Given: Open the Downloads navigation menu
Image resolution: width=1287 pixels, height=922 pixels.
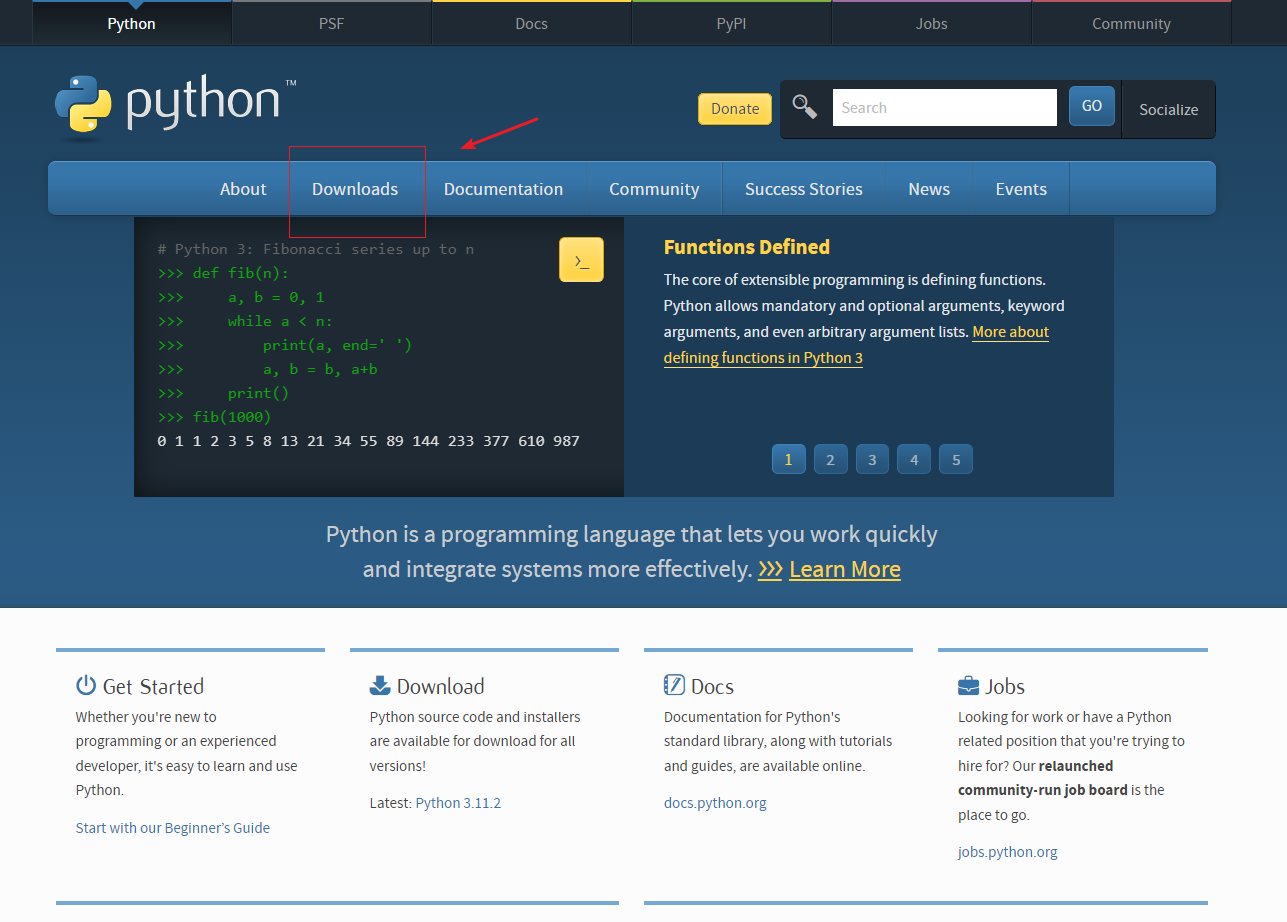Looking at the screenshot, I should 355,189.
